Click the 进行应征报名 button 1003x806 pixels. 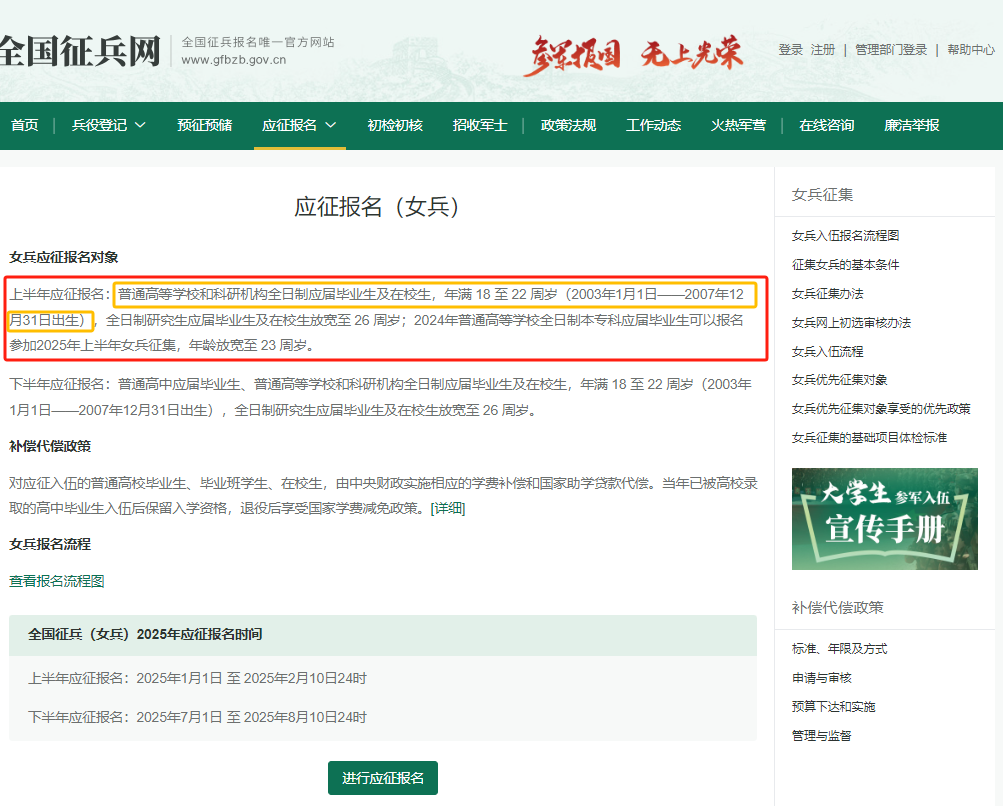382,778
